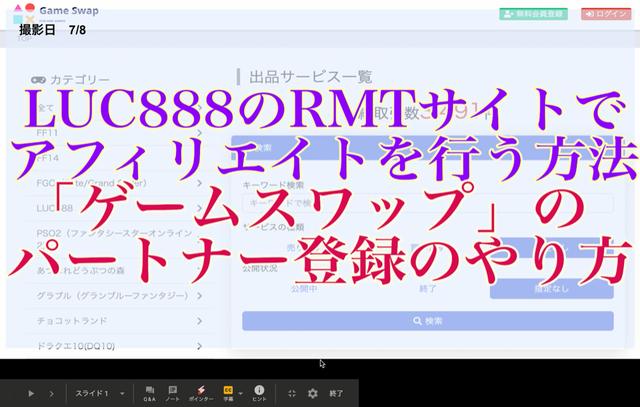Open slideshow settings gear icon
The height and width of the screenshot is (407, 640).
312,394
